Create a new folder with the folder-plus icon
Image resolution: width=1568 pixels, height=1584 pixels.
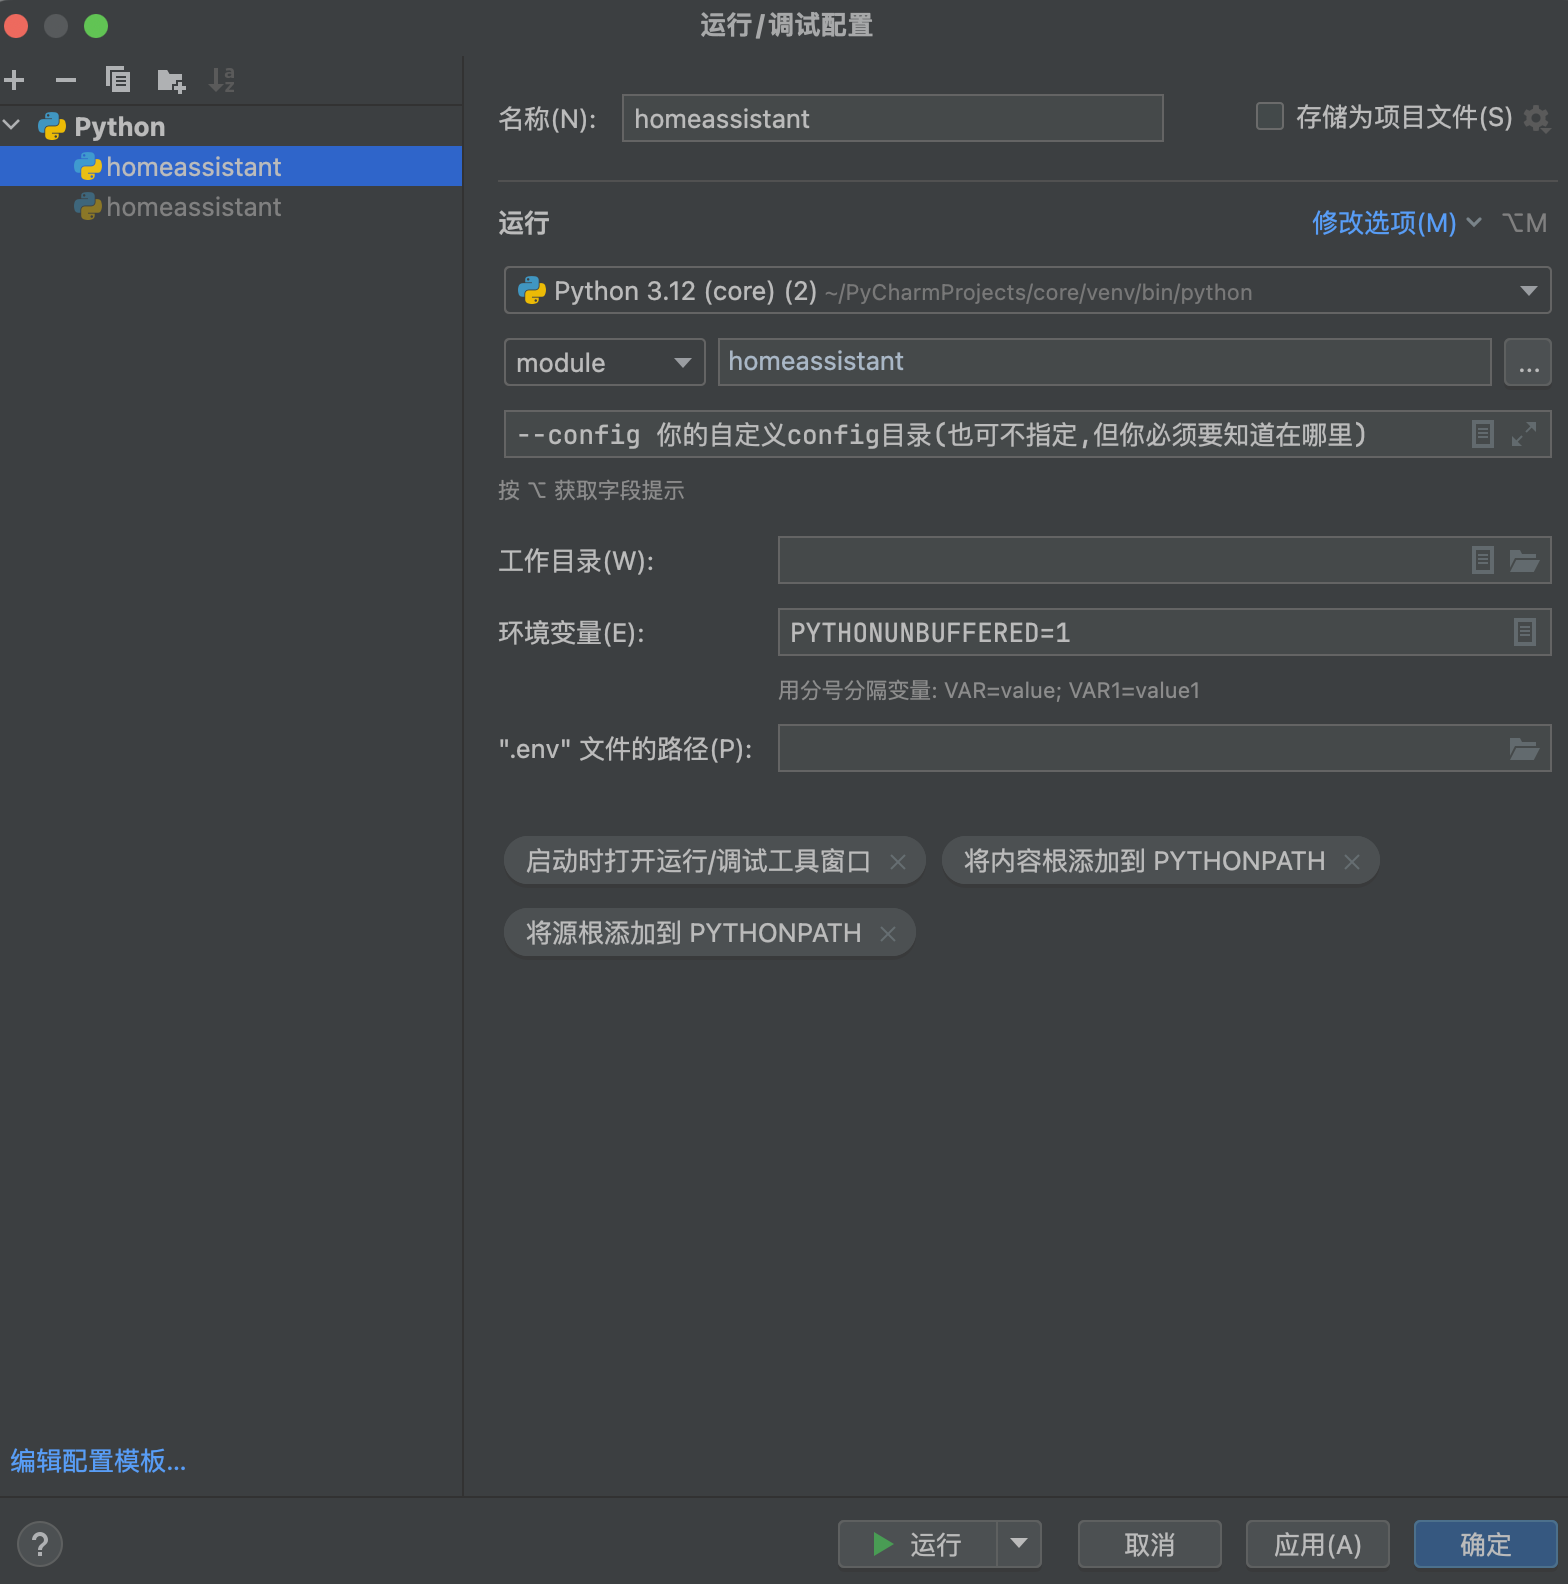tap(171, 80)
